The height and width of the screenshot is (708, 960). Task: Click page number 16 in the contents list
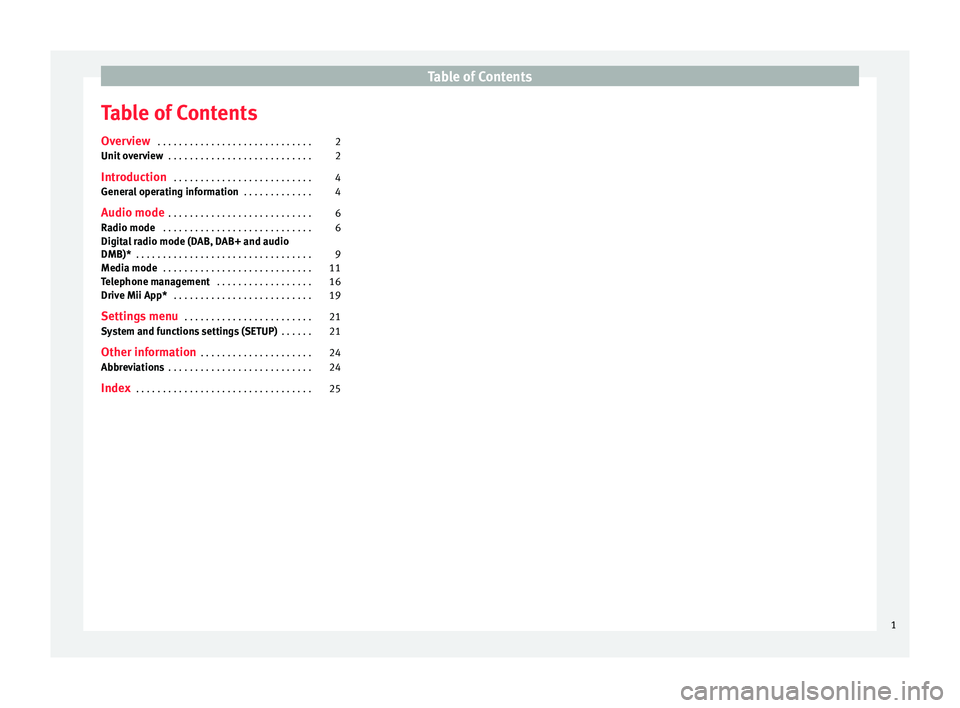334,284
